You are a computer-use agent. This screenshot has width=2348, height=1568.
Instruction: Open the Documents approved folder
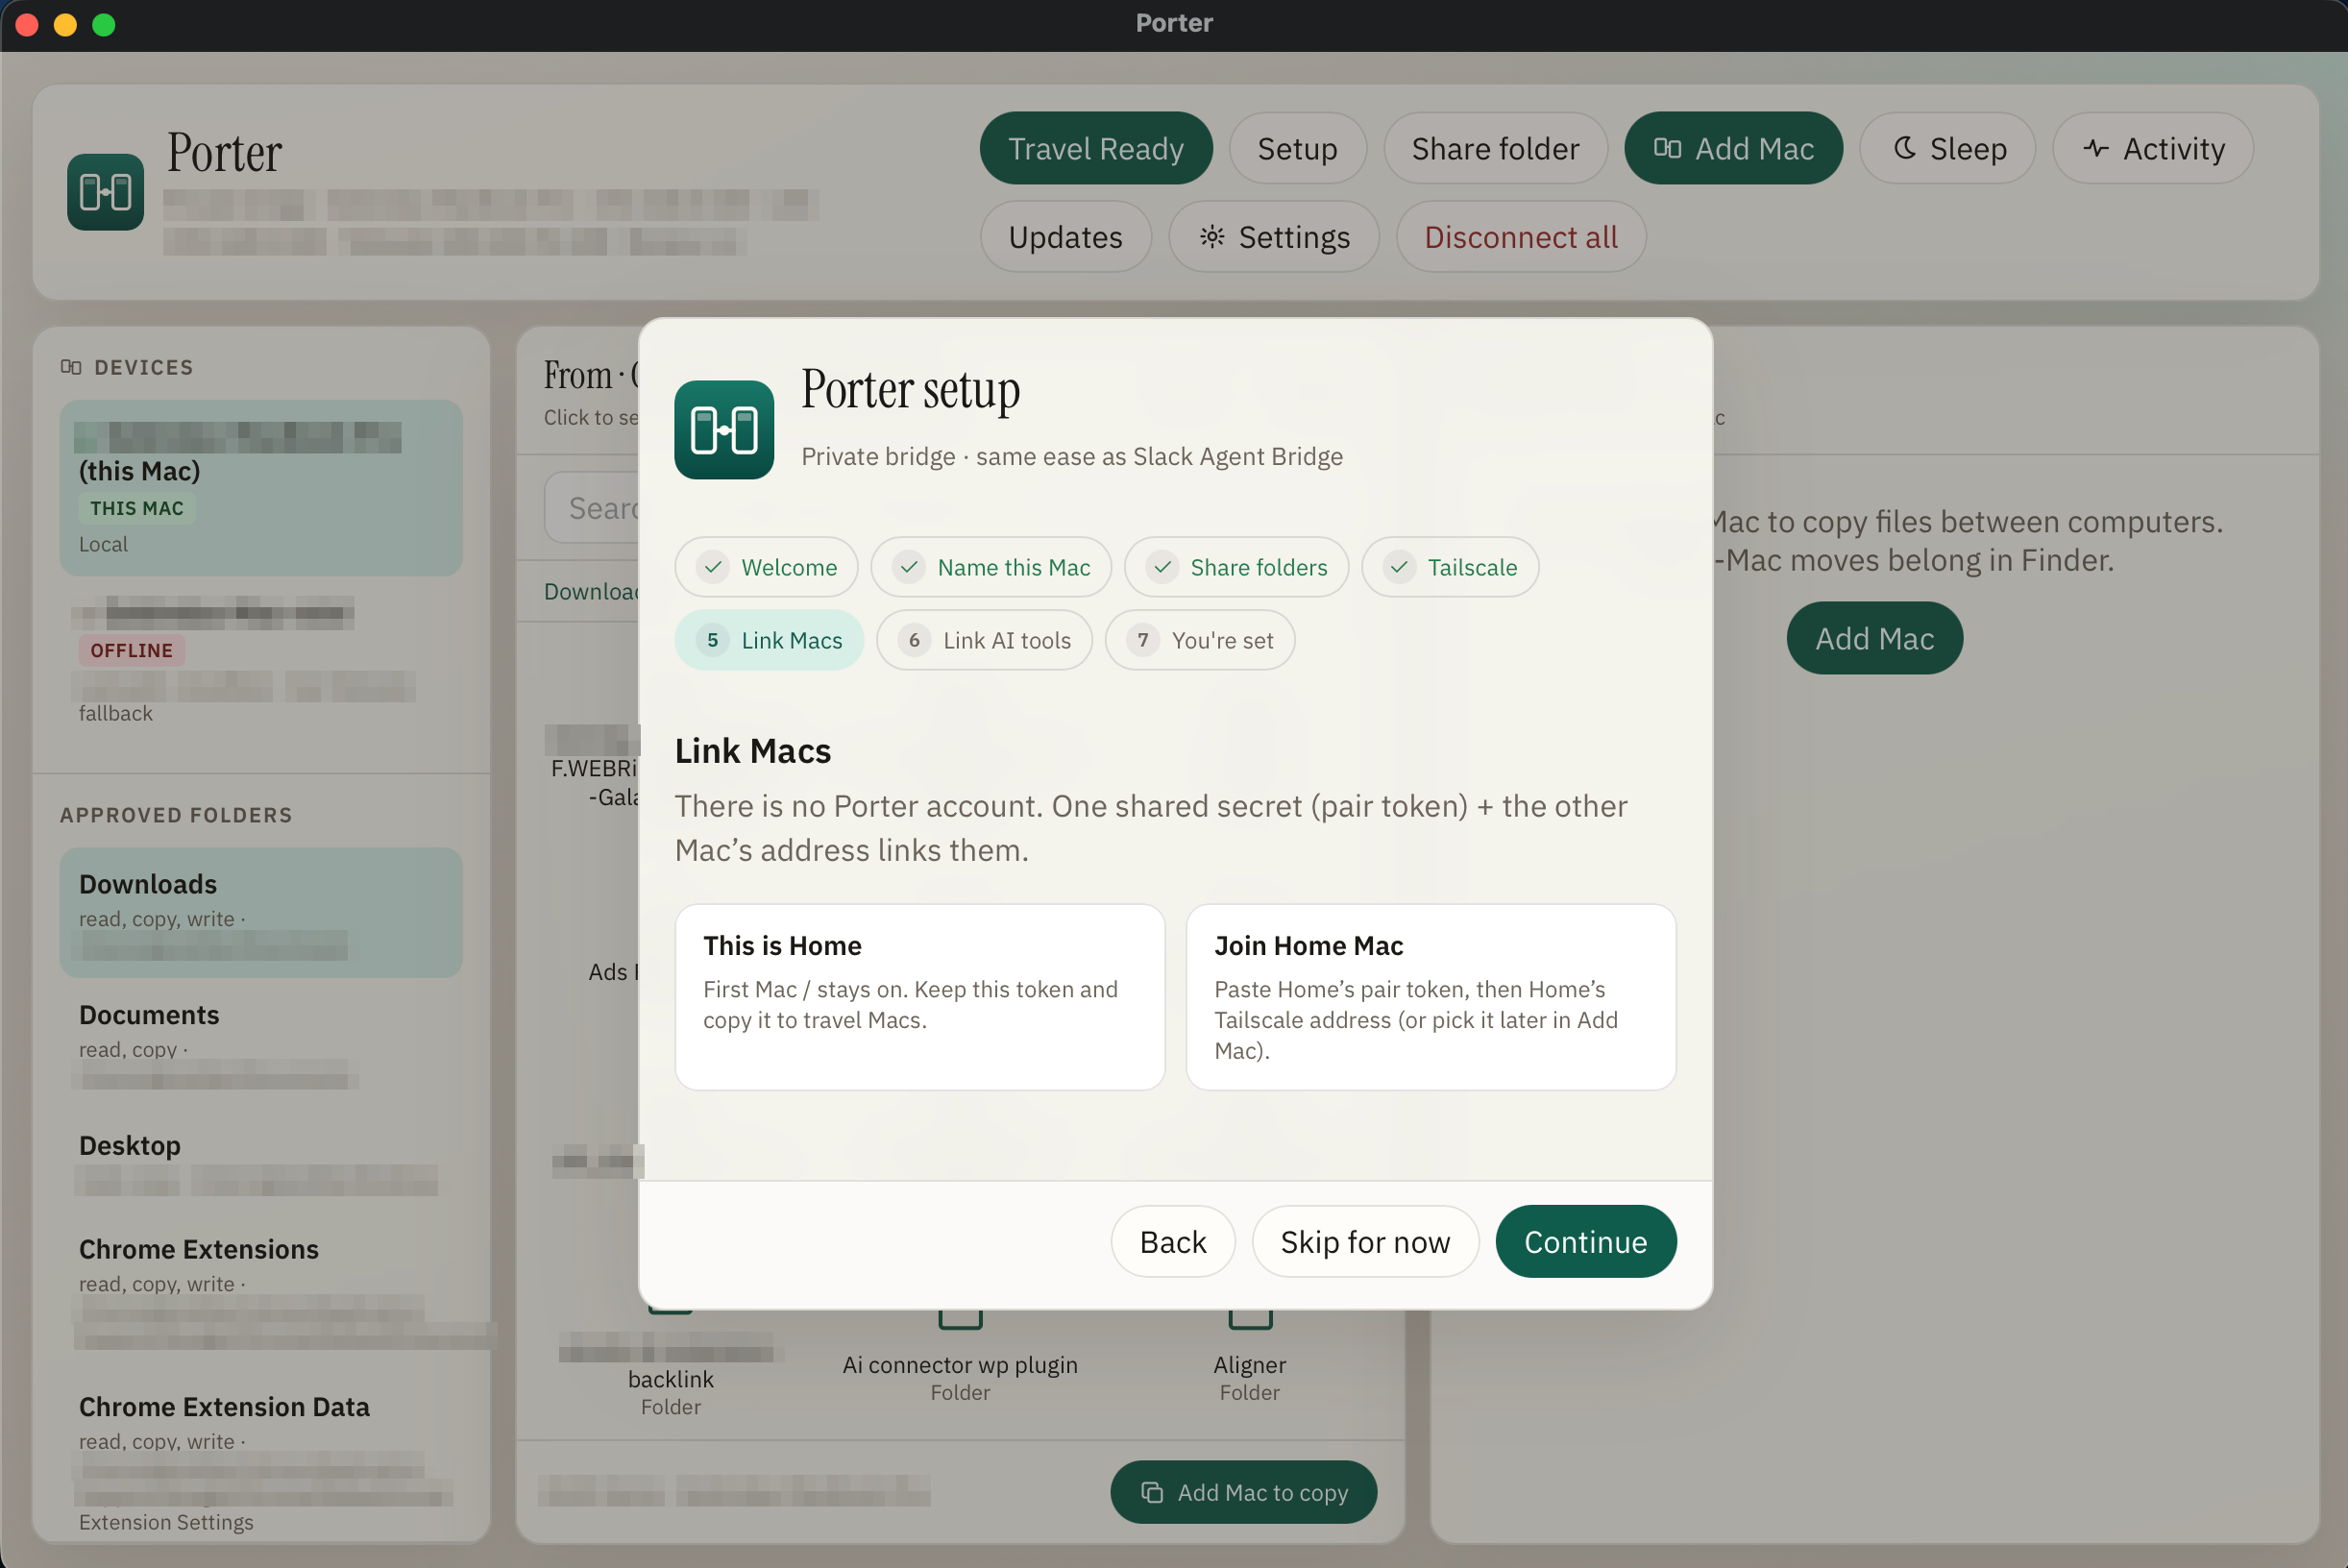(x=261, y=1043)
